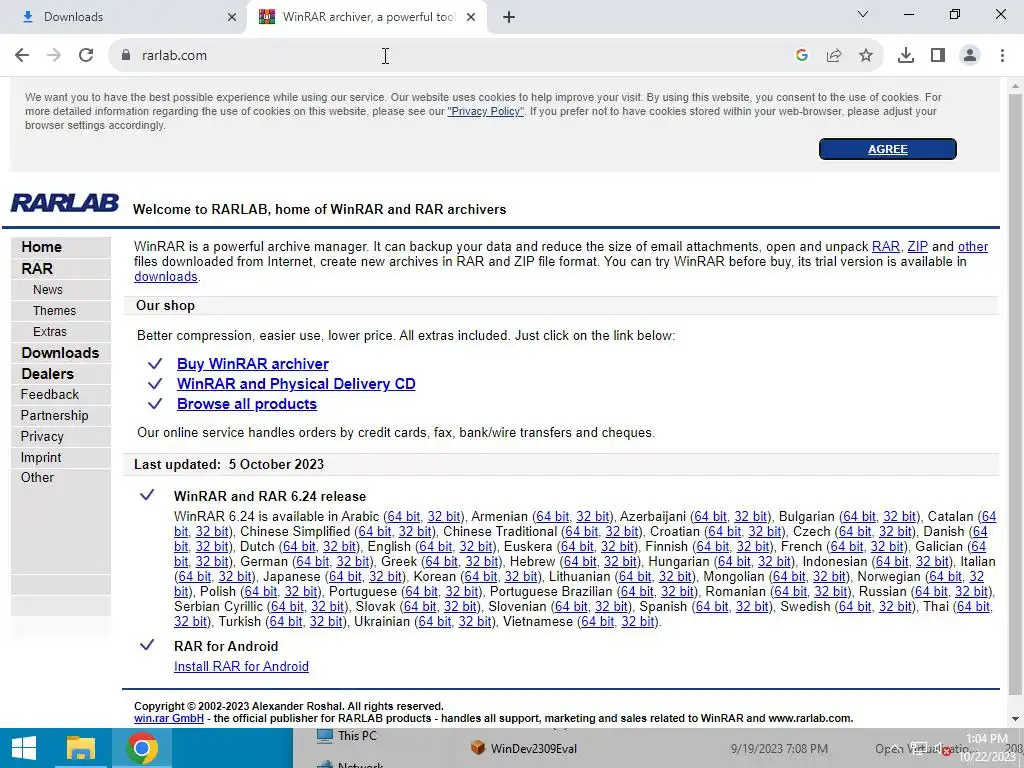Click scrollbar up arrow

pos(1015,86)
